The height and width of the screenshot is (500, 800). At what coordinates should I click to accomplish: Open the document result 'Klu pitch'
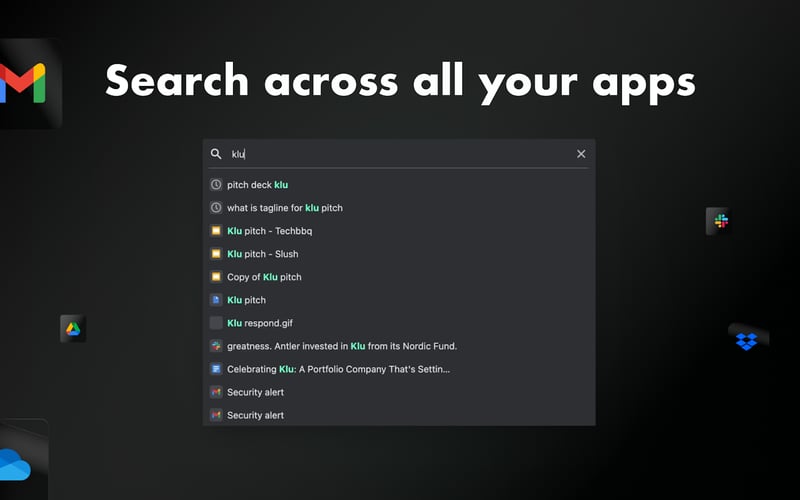tap(246, 300)
